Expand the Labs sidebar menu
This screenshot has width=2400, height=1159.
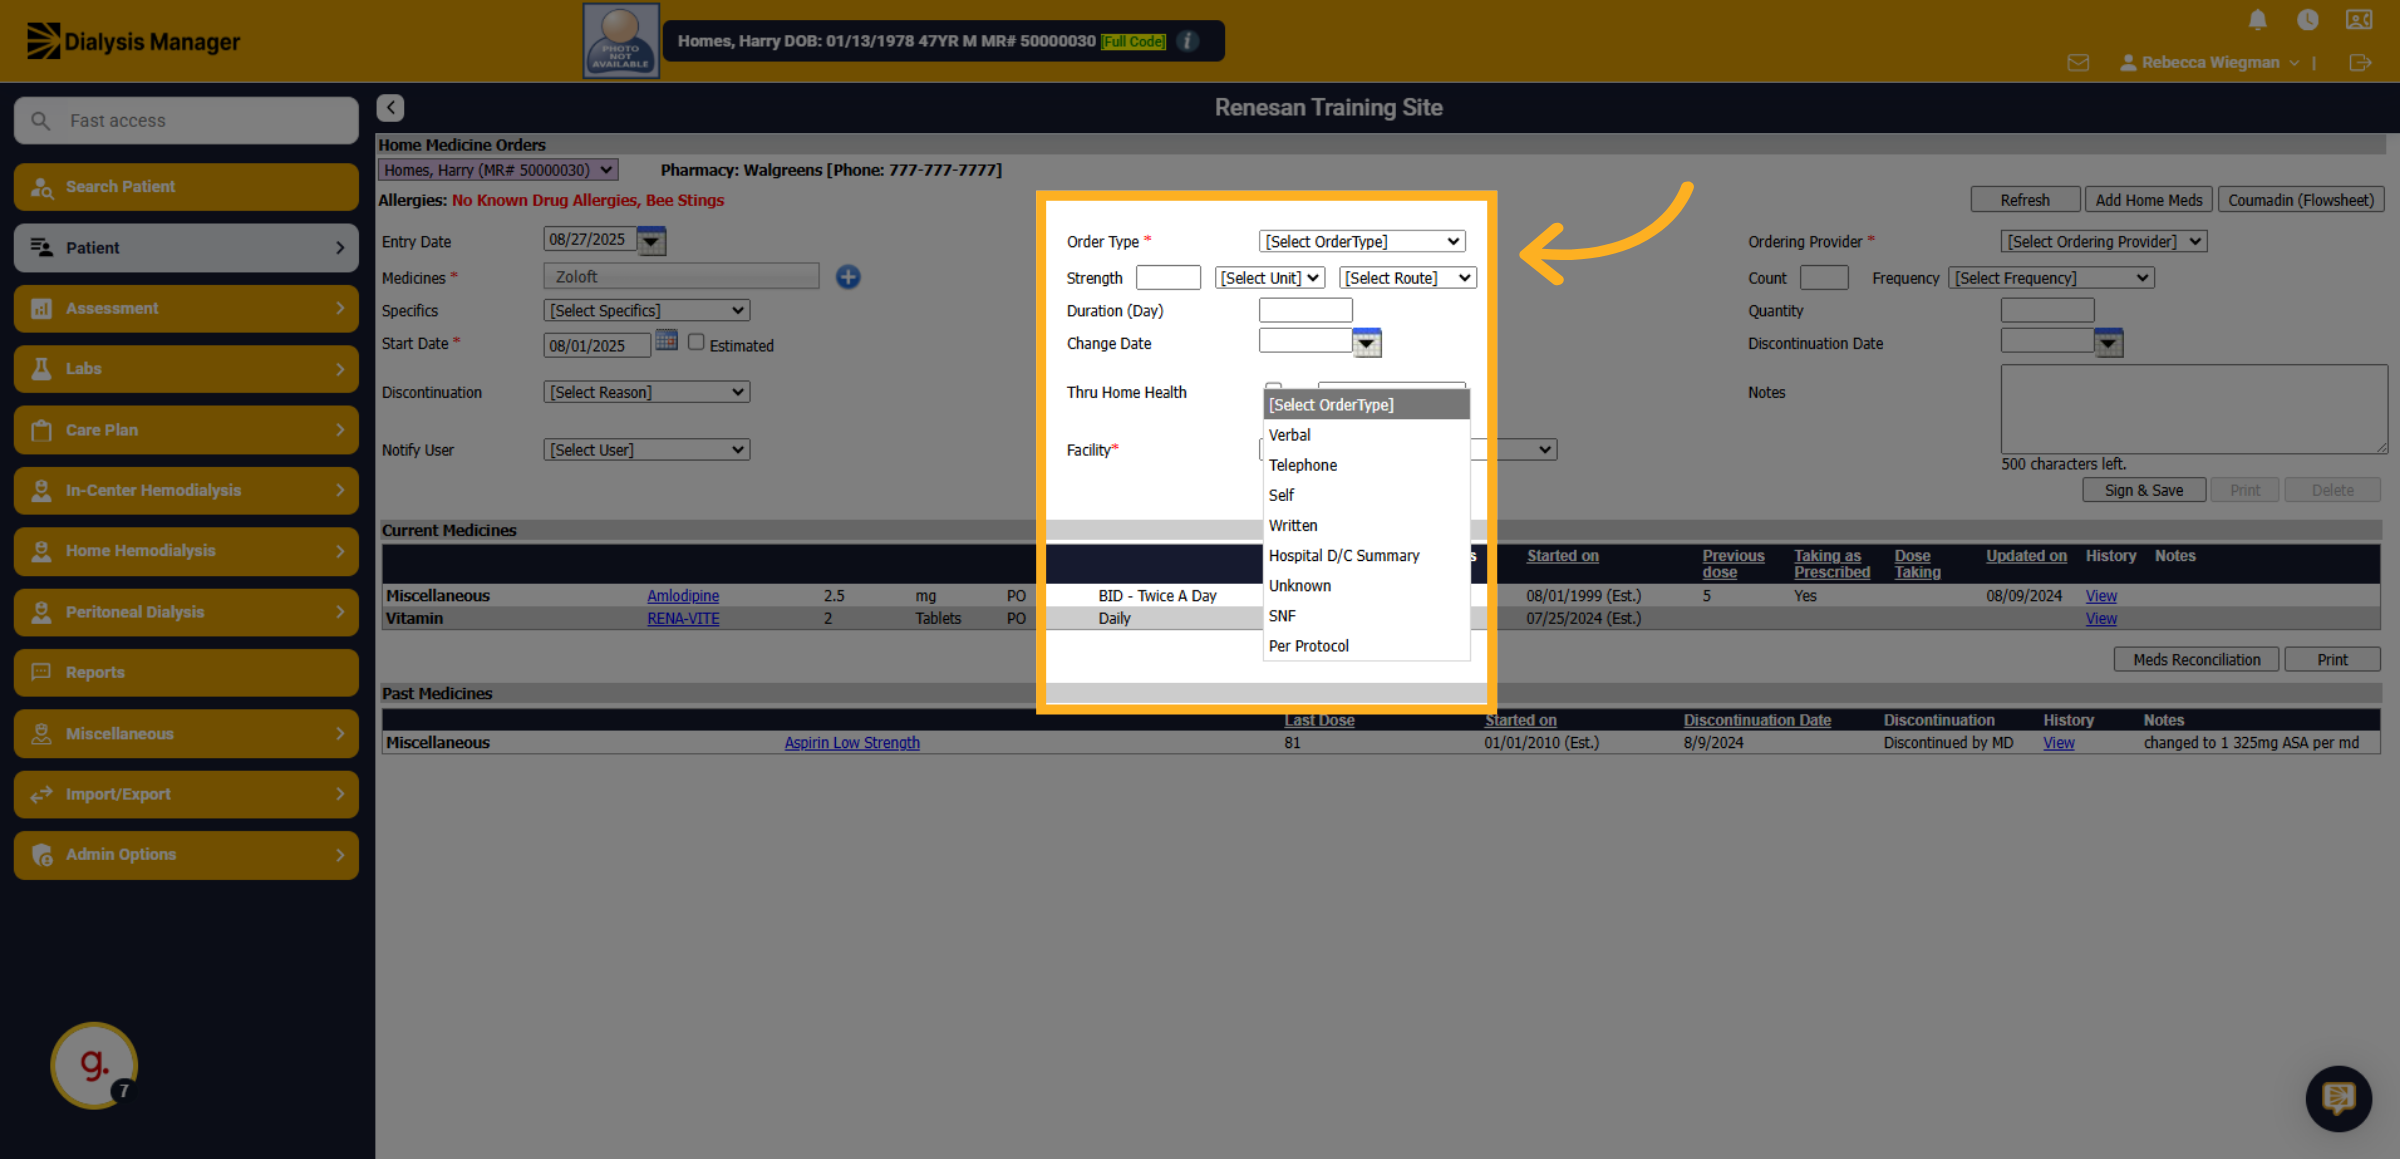click(x=186, y=369)
